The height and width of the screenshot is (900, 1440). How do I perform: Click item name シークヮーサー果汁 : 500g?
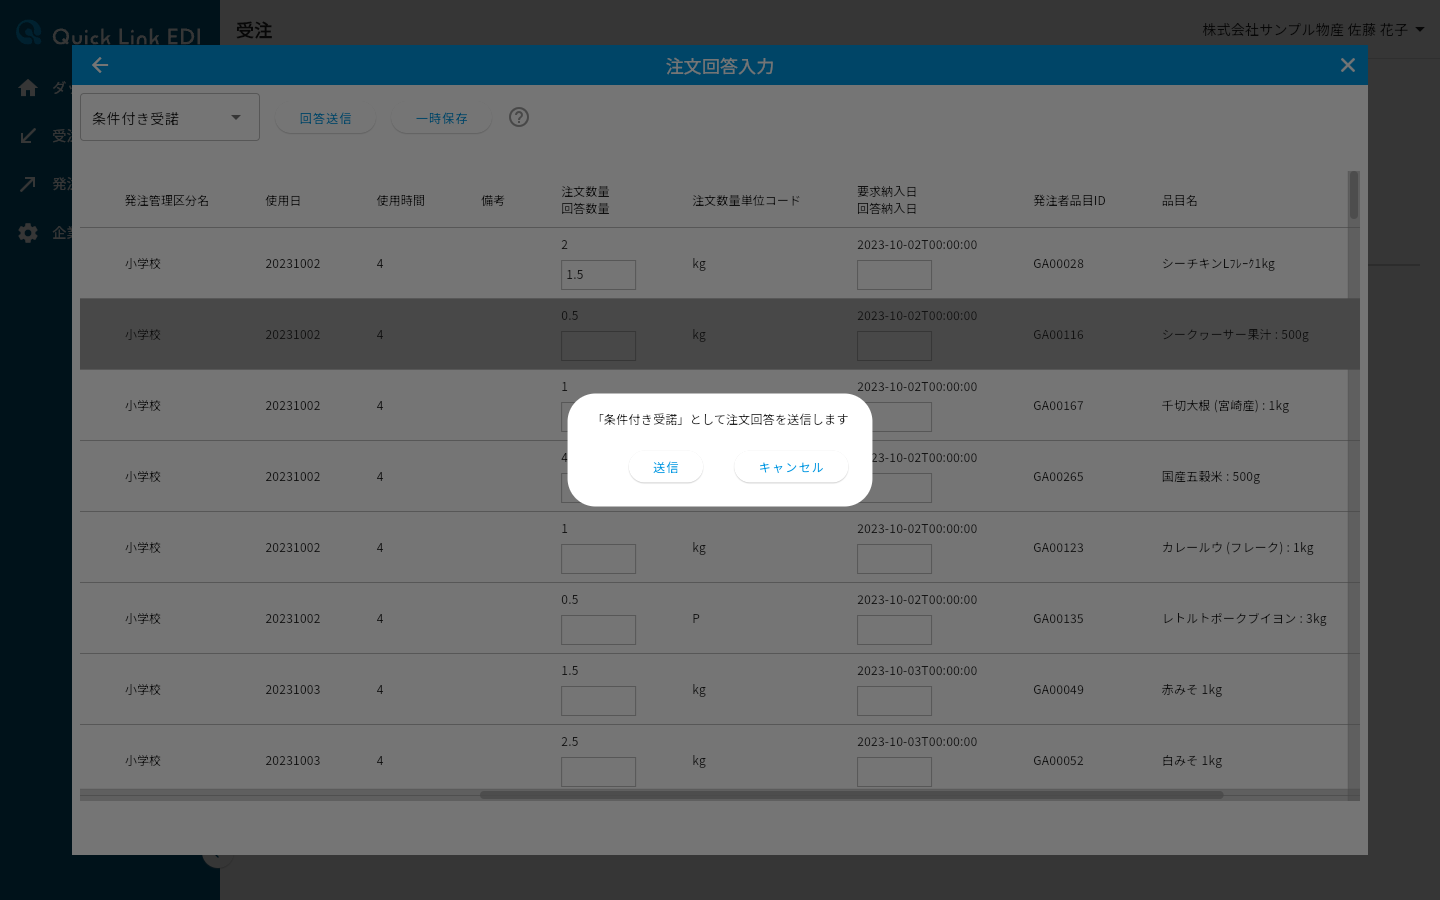pos(1235,335)
